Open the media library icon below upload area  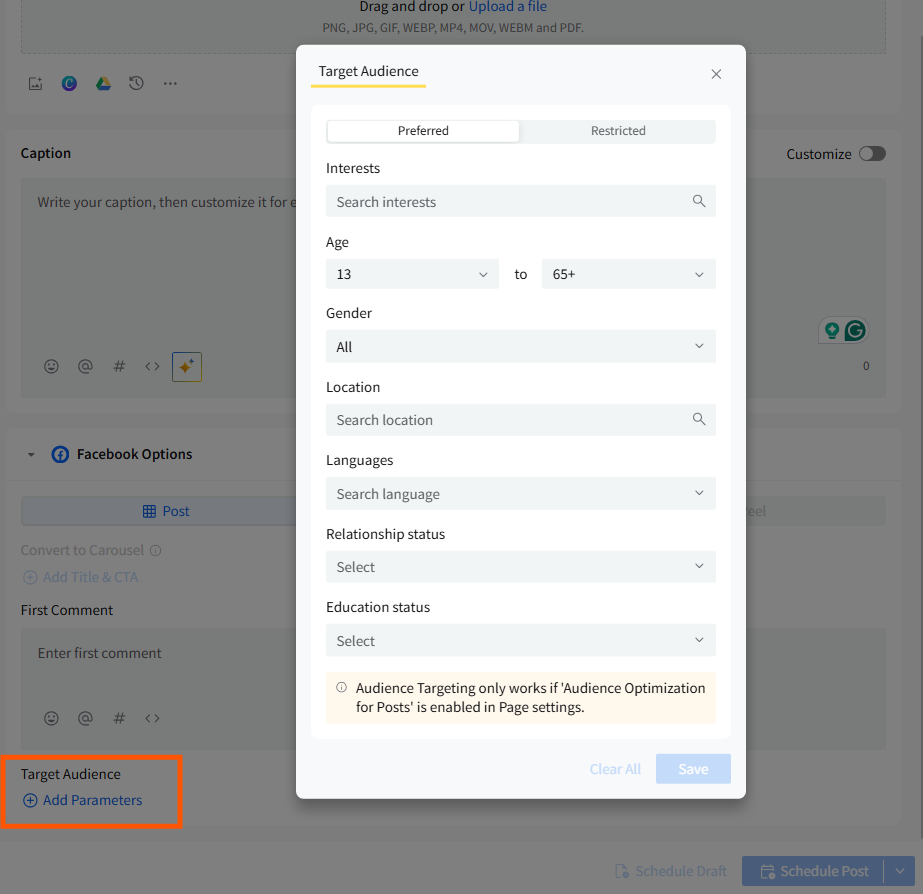pos(35,84)
